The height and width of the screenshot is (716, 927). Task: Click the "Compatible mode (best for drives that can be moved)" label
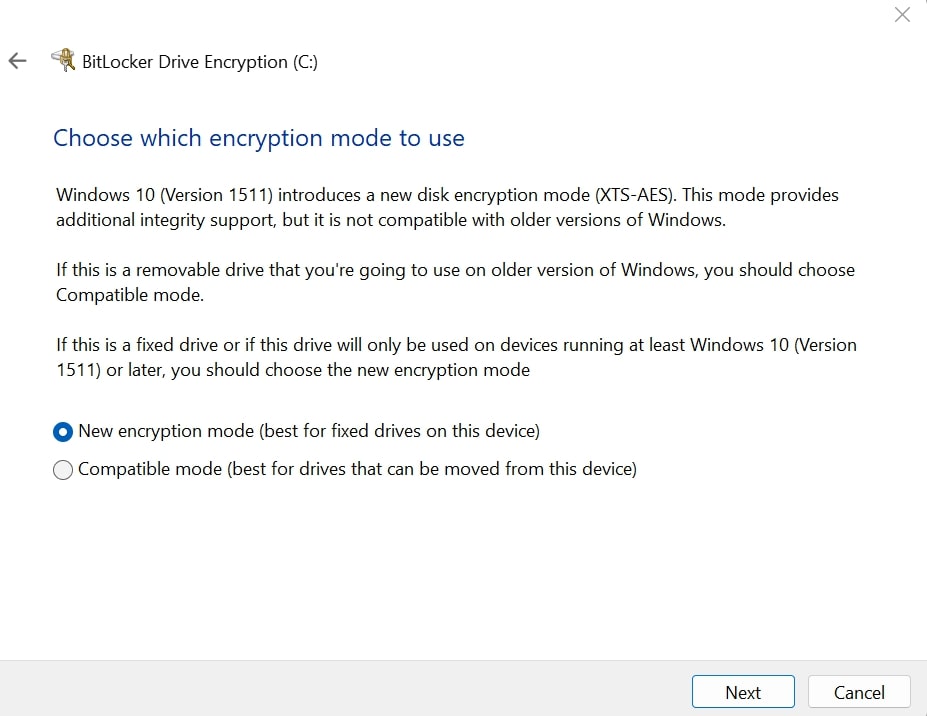(x=357, y=468)
